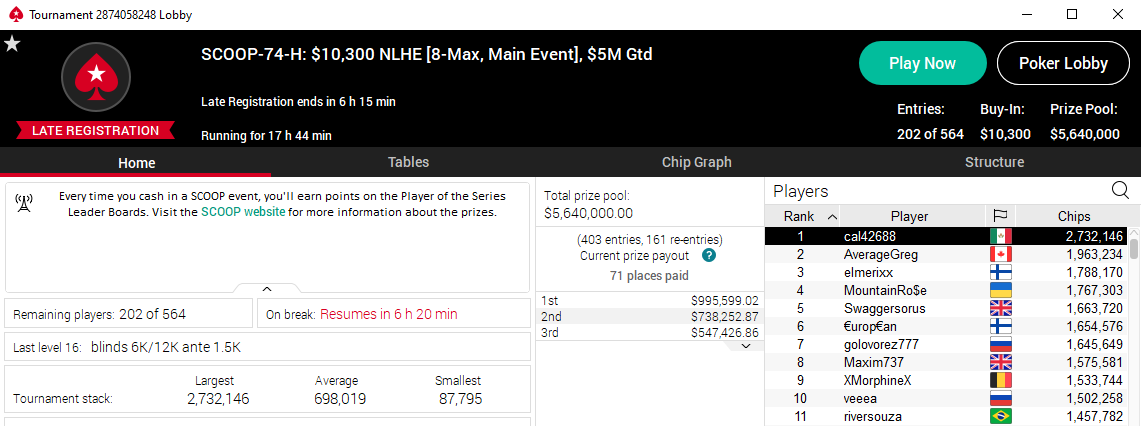Sort players by Chips column
This screenshot has width=1141, height=426.
(x=1074, y=216)
